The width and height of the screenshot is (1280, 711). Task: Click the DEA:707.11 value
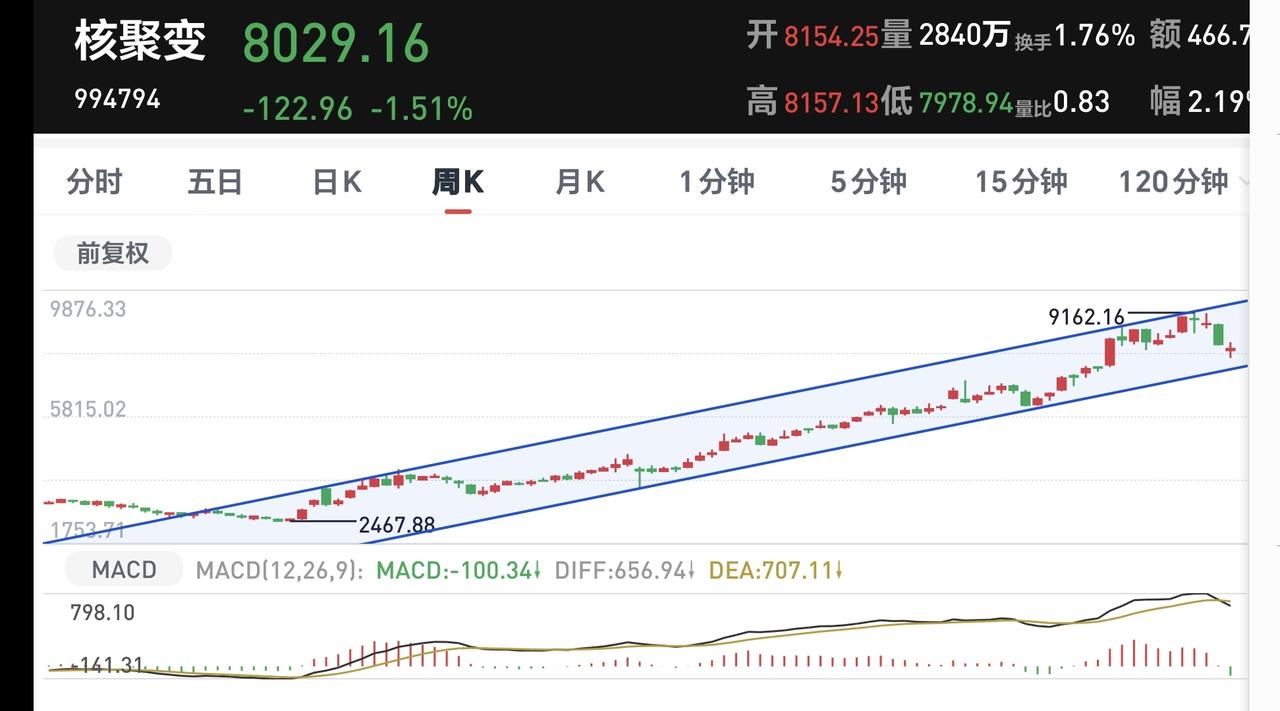[x=776, y=571]
